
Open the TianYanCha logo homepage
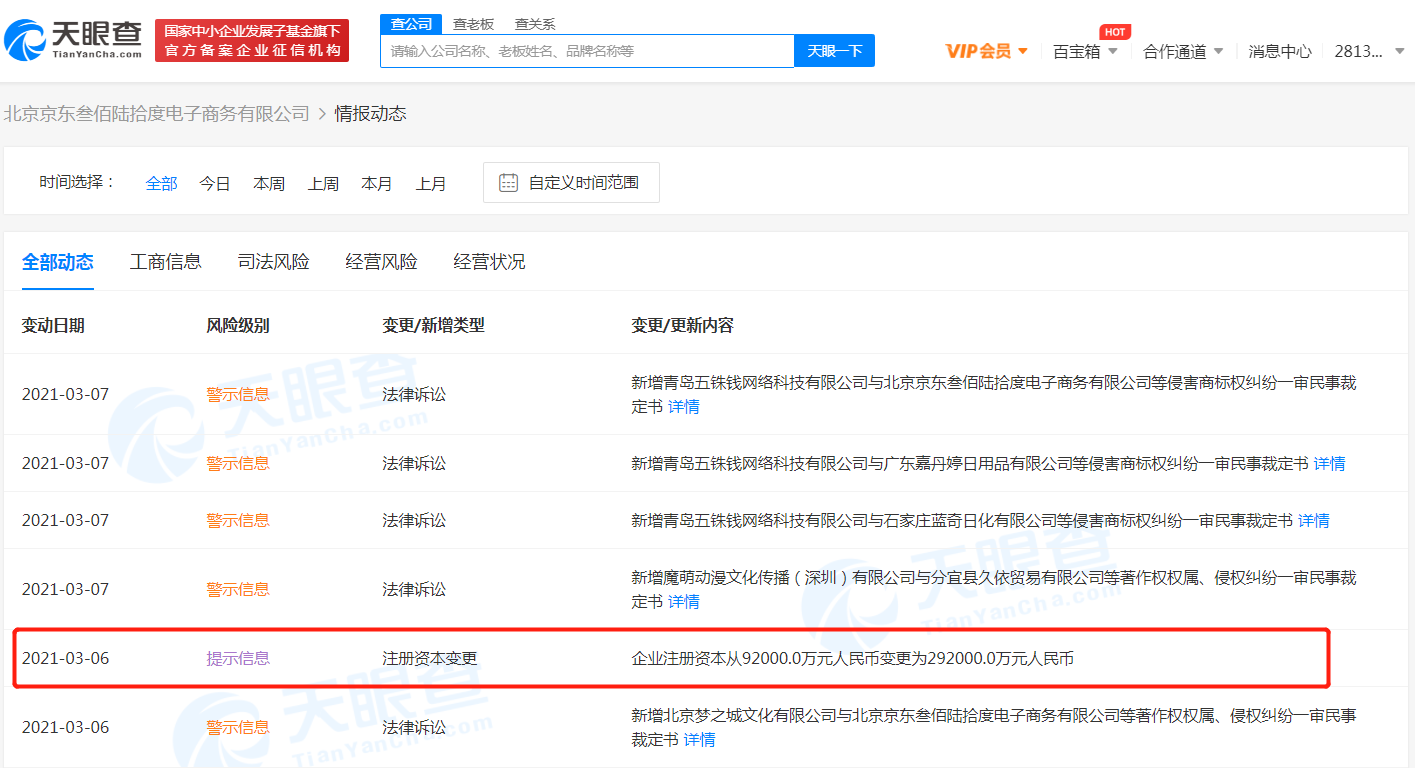74,39
